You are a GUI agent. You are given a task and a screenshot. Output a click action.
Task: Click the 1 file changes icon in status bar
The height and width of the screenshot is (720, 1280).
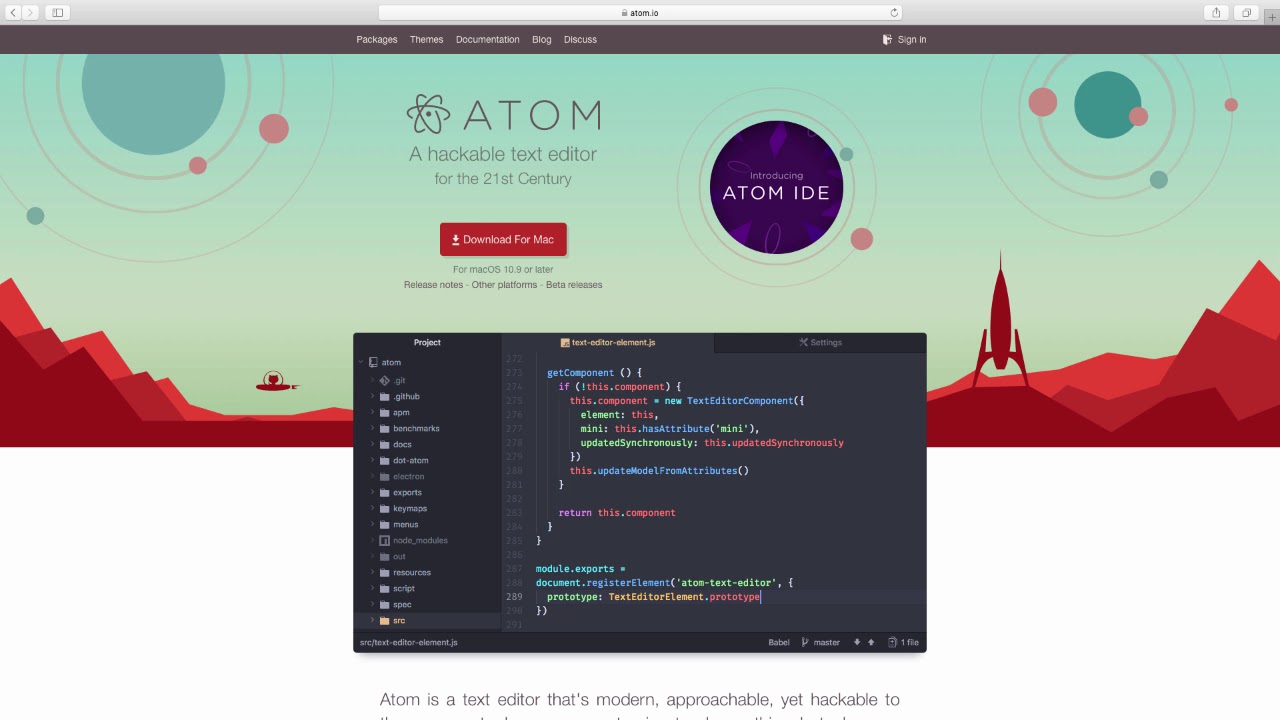click(x=894, y=642)
